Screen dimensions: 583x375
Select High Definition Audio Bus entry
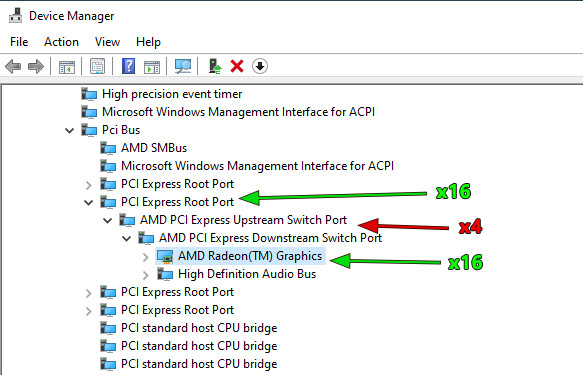pos(247,274)
